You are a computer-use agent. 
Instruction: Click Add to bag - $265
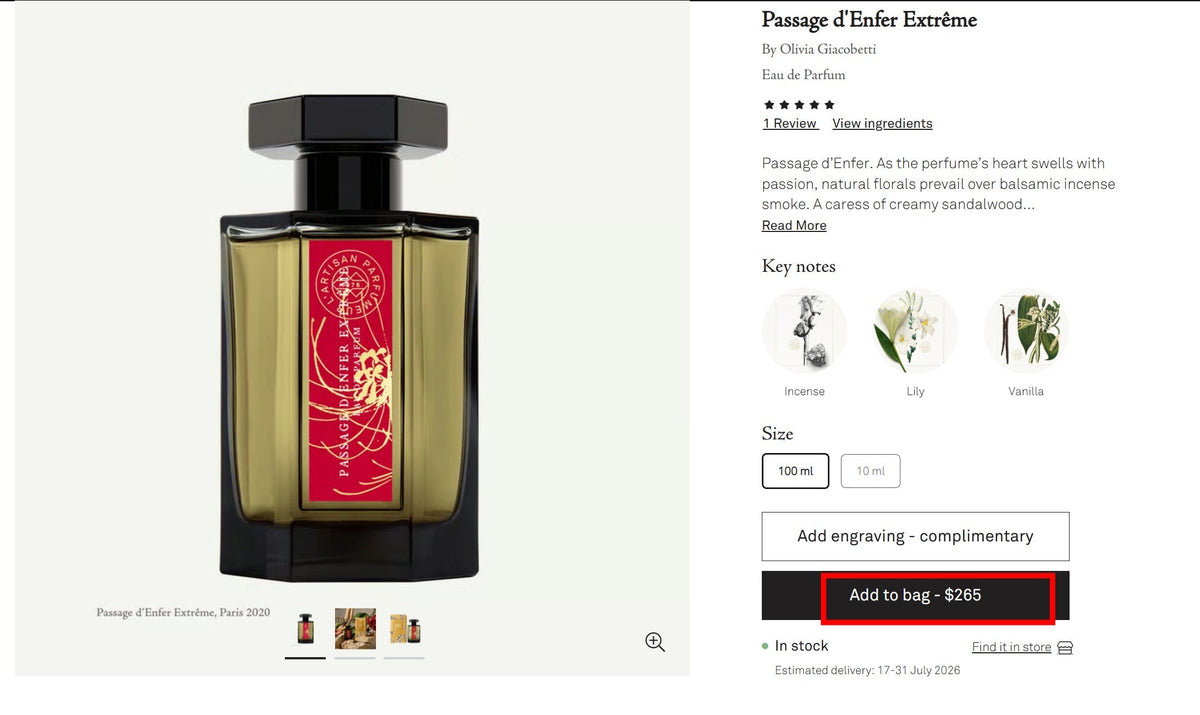click(x=915, y=595)
